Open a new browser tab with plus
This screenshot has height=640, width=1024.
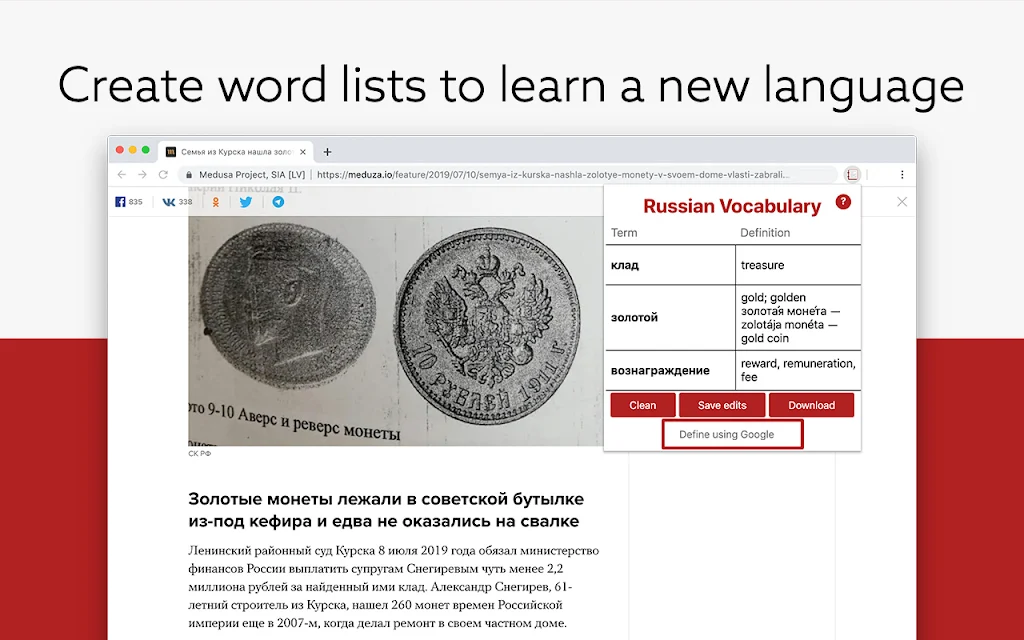[x=327, y=152]
